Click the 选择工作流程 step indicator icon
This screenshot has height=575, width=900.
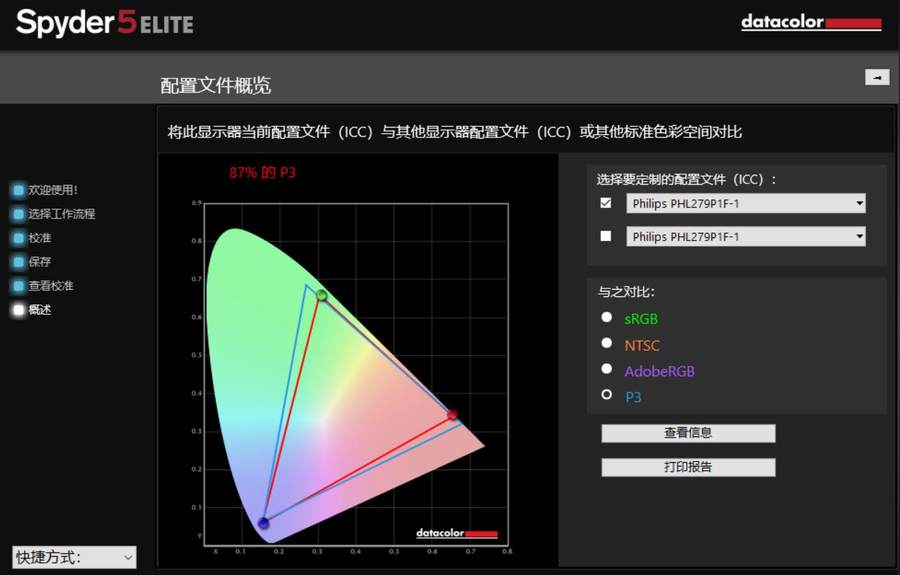coord(18,213)
